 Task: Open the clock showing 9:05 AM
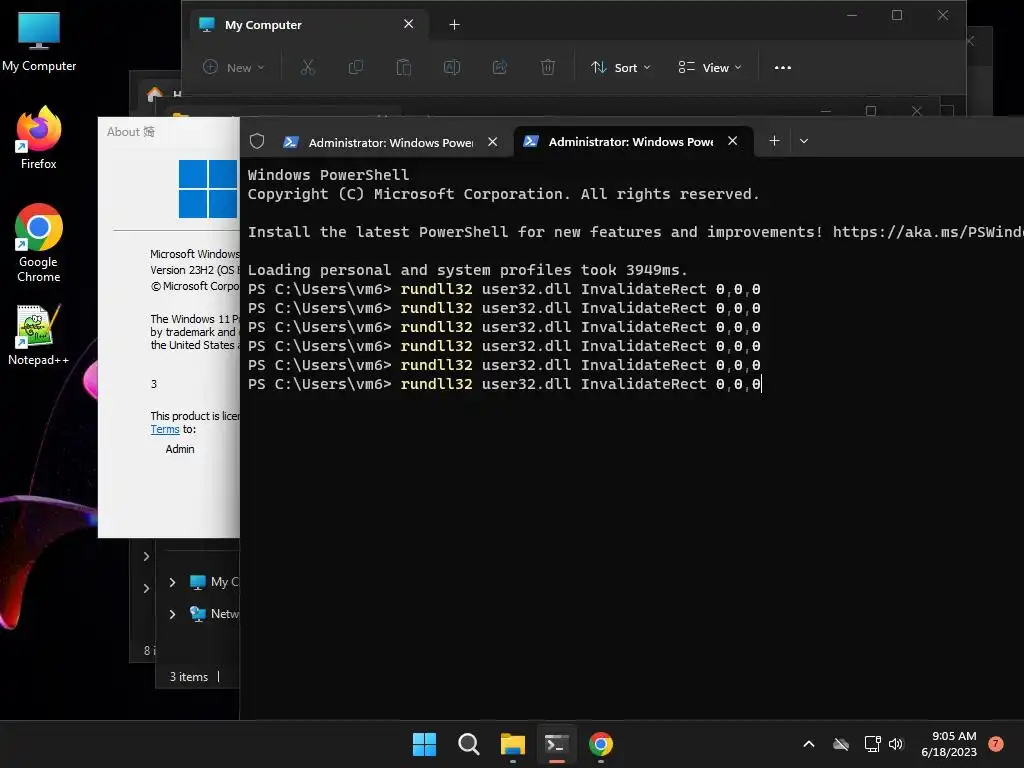pyautogui.click(x=949, y=744)
